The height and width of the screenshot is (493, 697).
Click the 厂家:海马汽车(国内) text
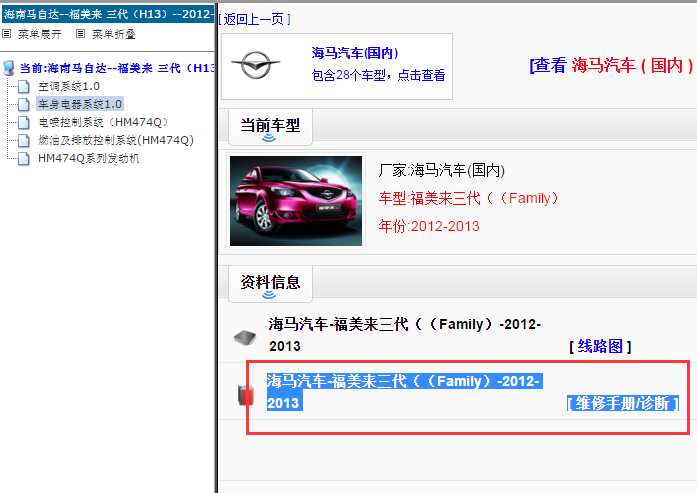pos(441,170)
